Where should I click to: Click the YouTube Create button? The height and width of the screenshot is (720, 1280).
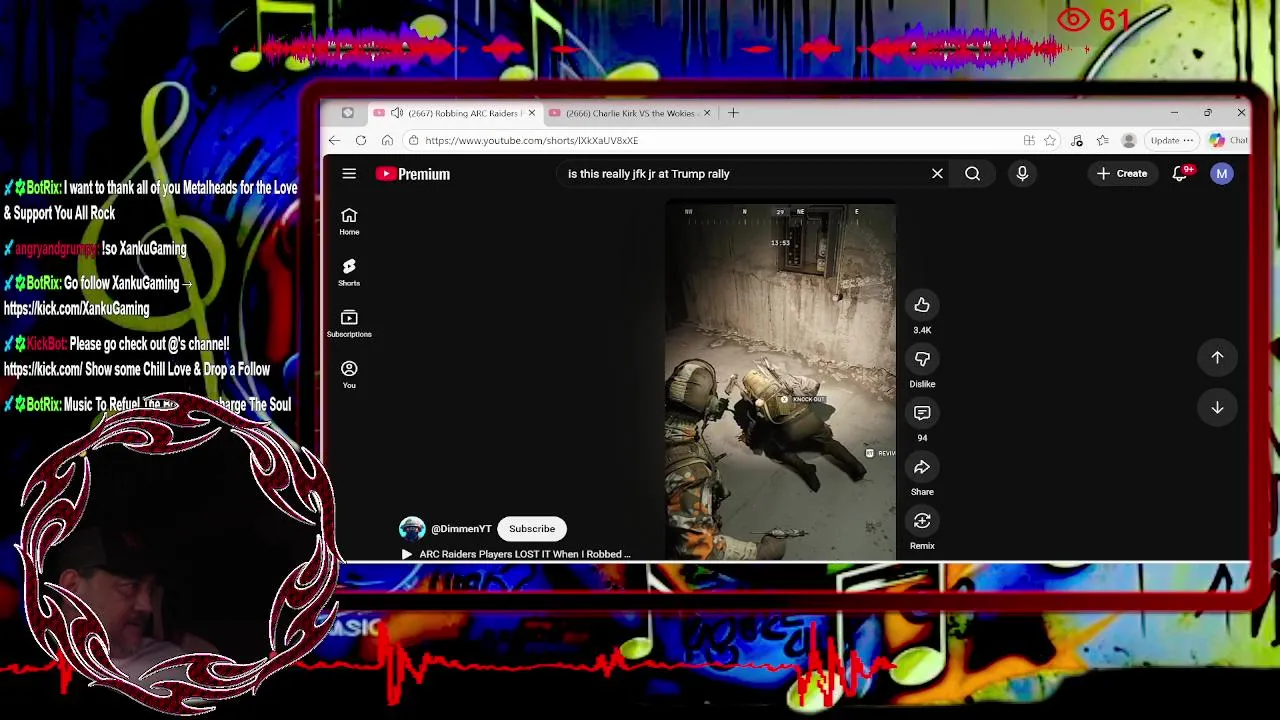(x=1122, y=174)
